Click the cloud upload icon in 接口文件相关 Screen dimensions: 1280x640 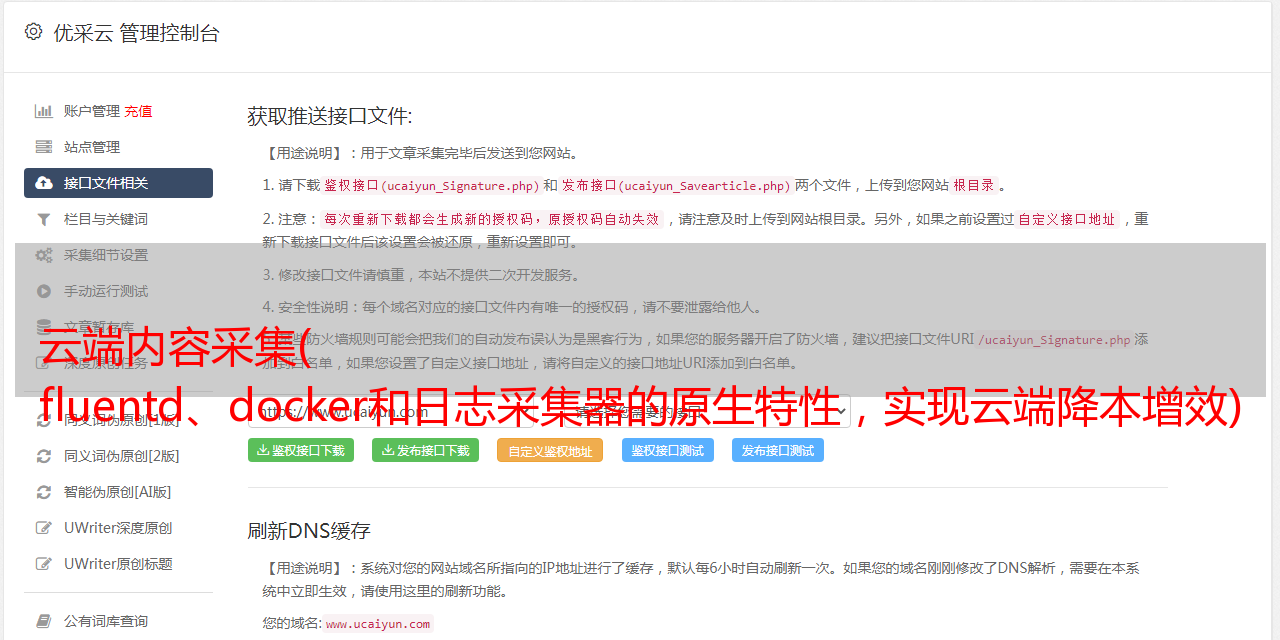tap(44, 183)
